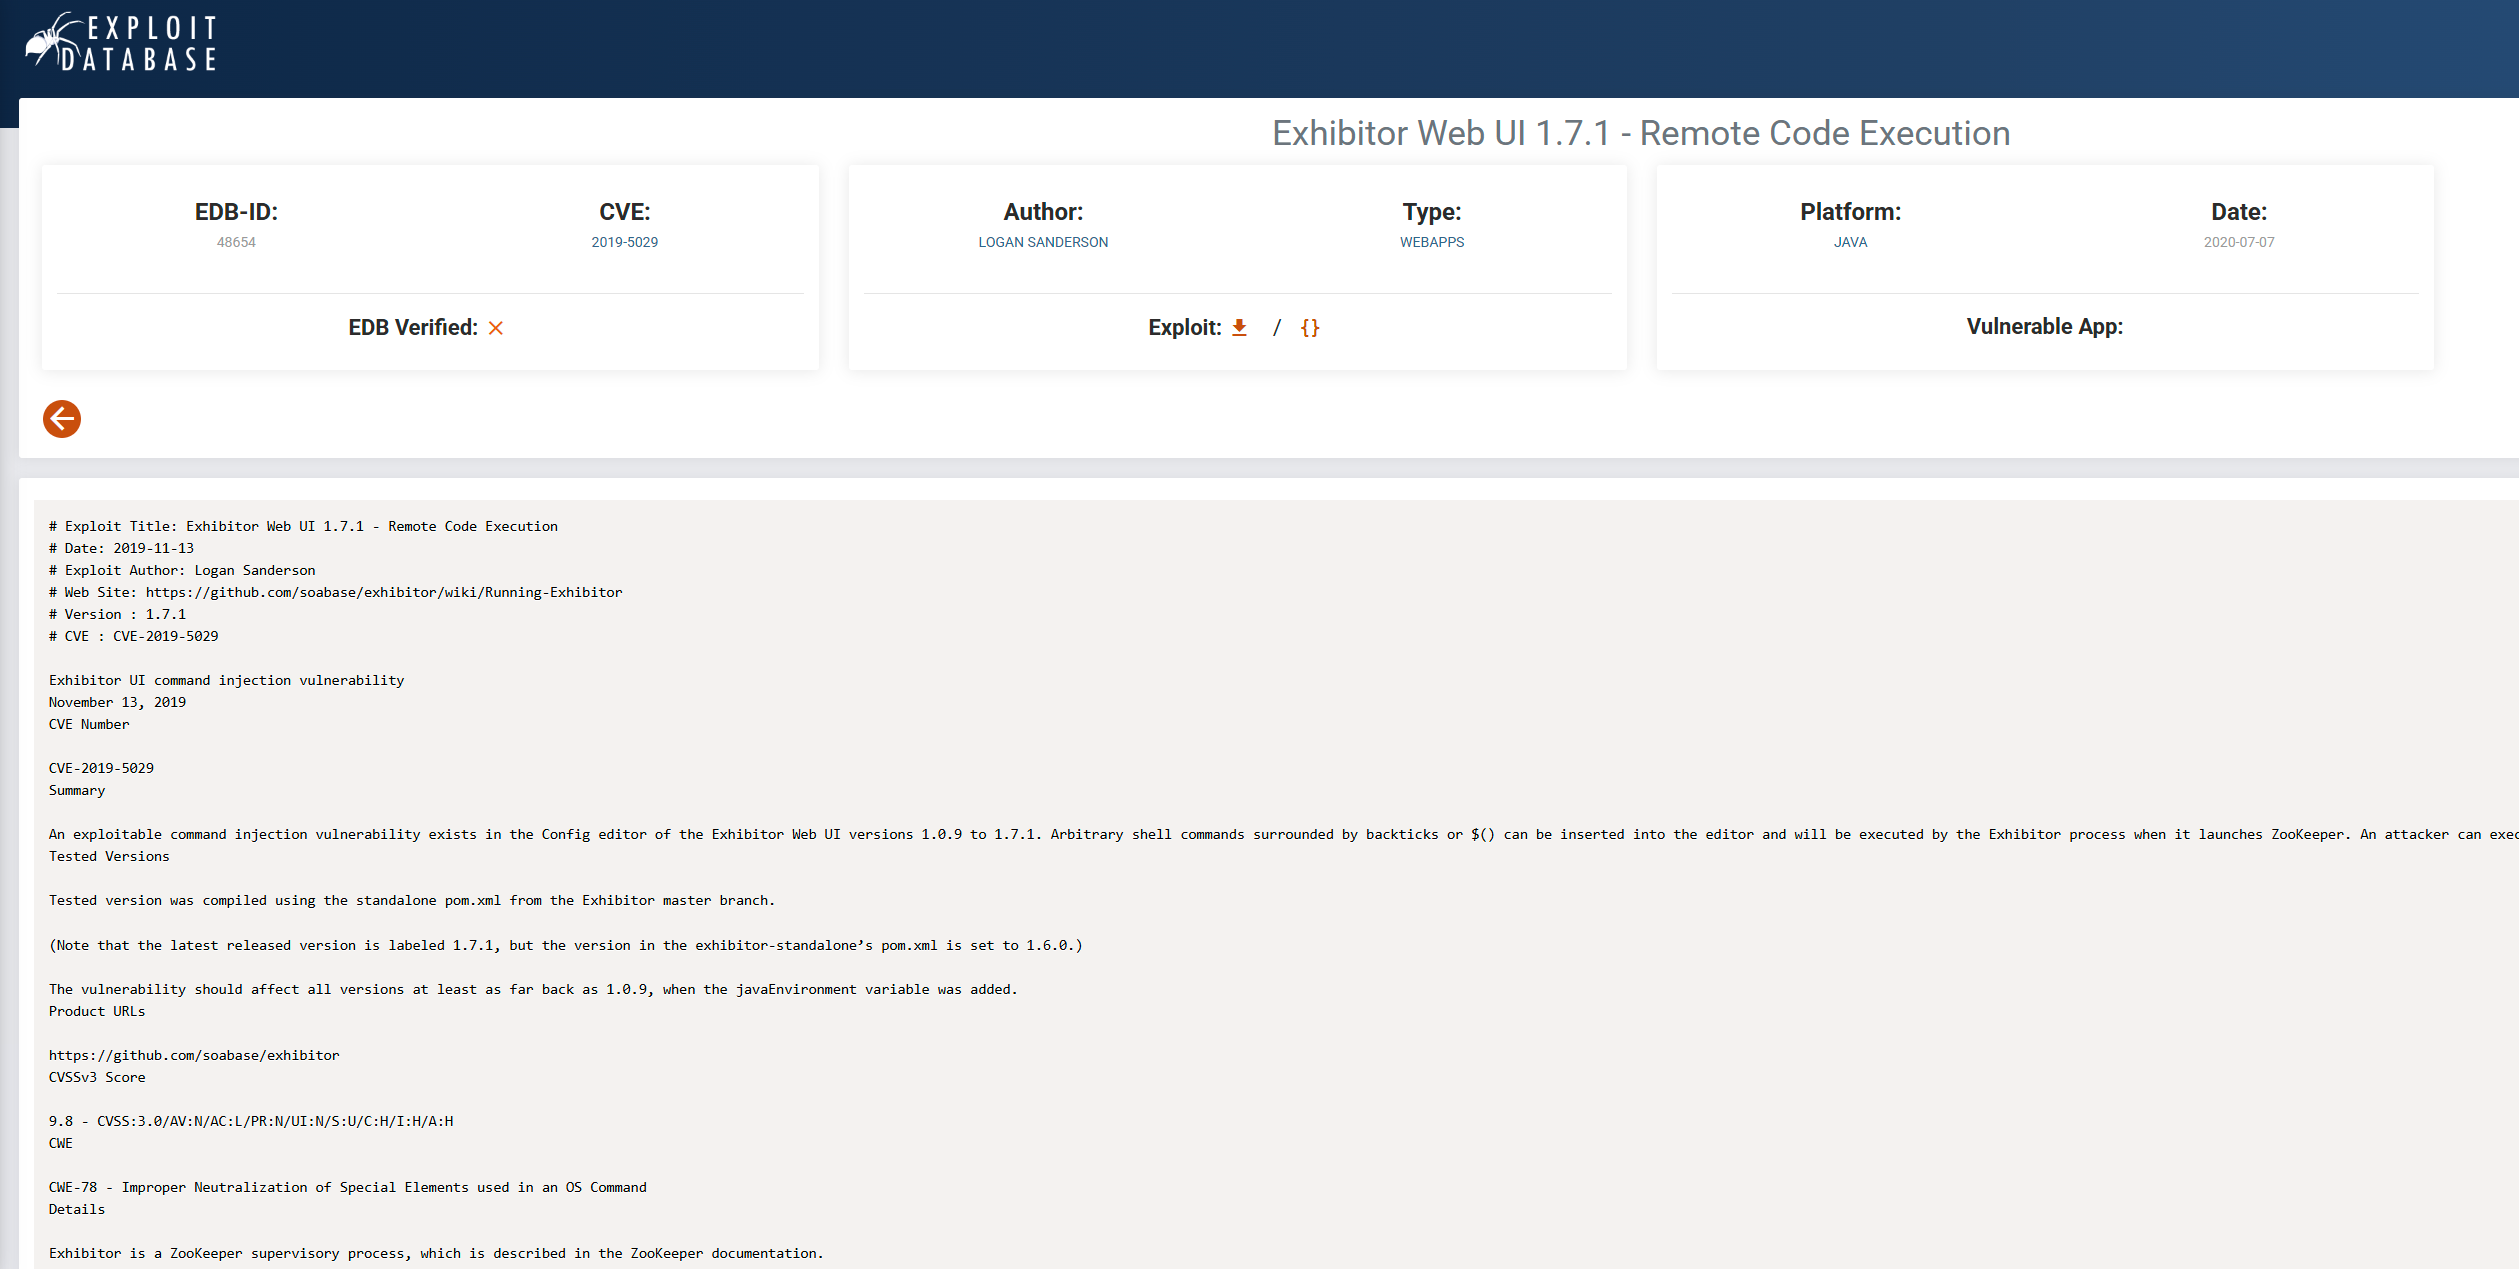The image size is (2519, 1269).
Task: Click the Exploit Database spider logo
Action: [x=120, y=42]
